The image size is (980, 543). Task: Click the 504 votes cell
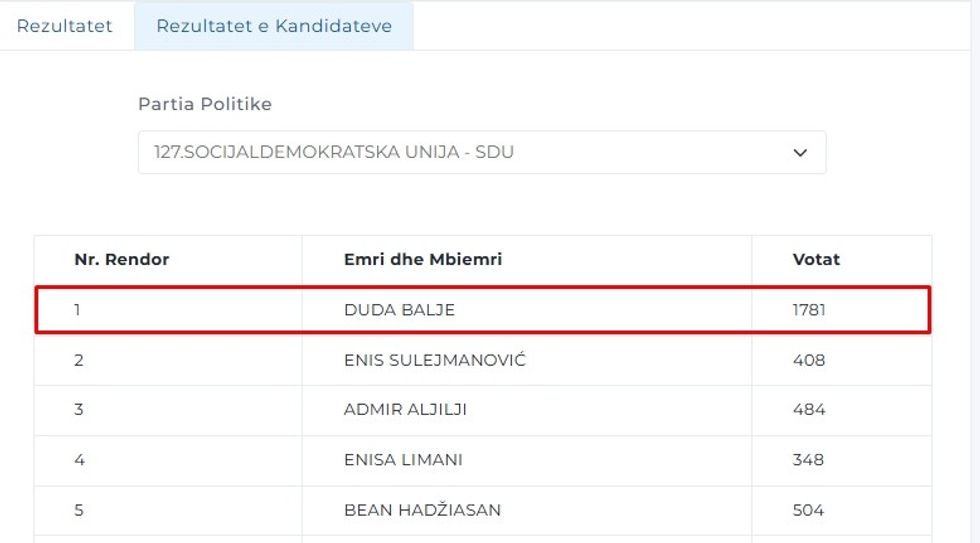click(808, 510)
